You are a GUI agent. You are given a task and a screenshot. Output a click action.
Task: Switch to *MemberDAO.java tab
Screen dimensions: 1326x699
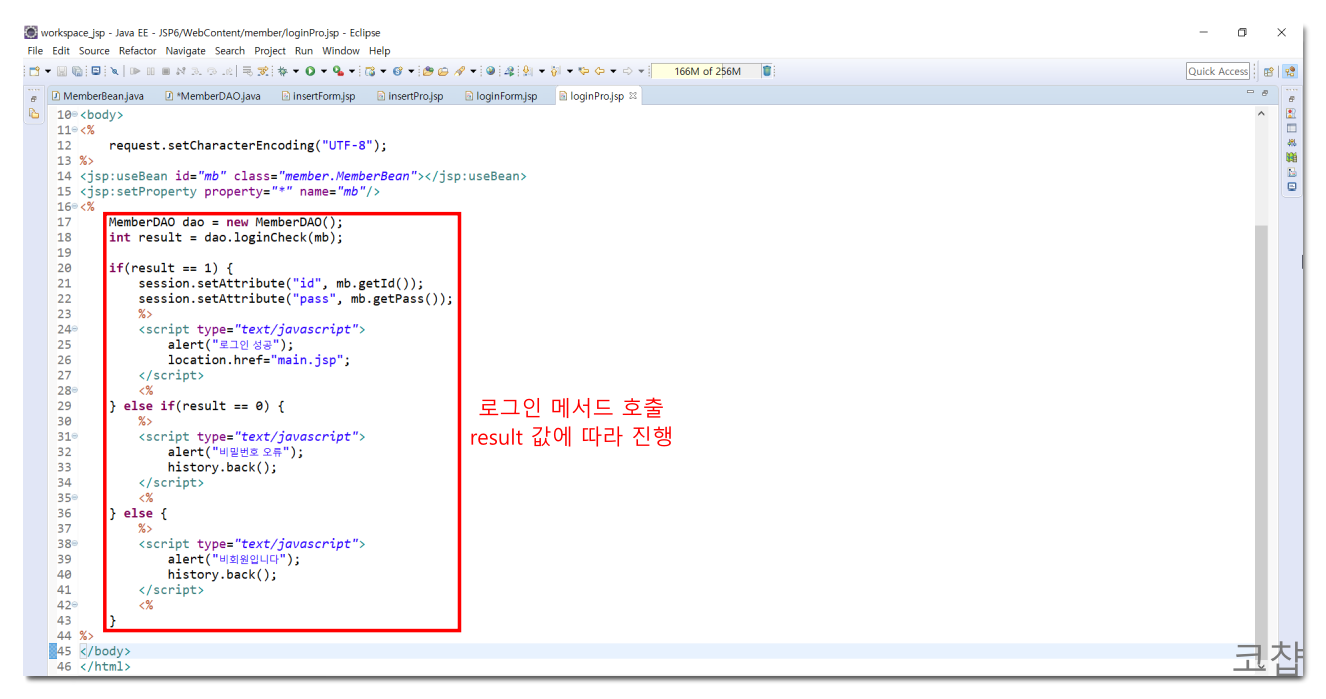coord(213,96)
